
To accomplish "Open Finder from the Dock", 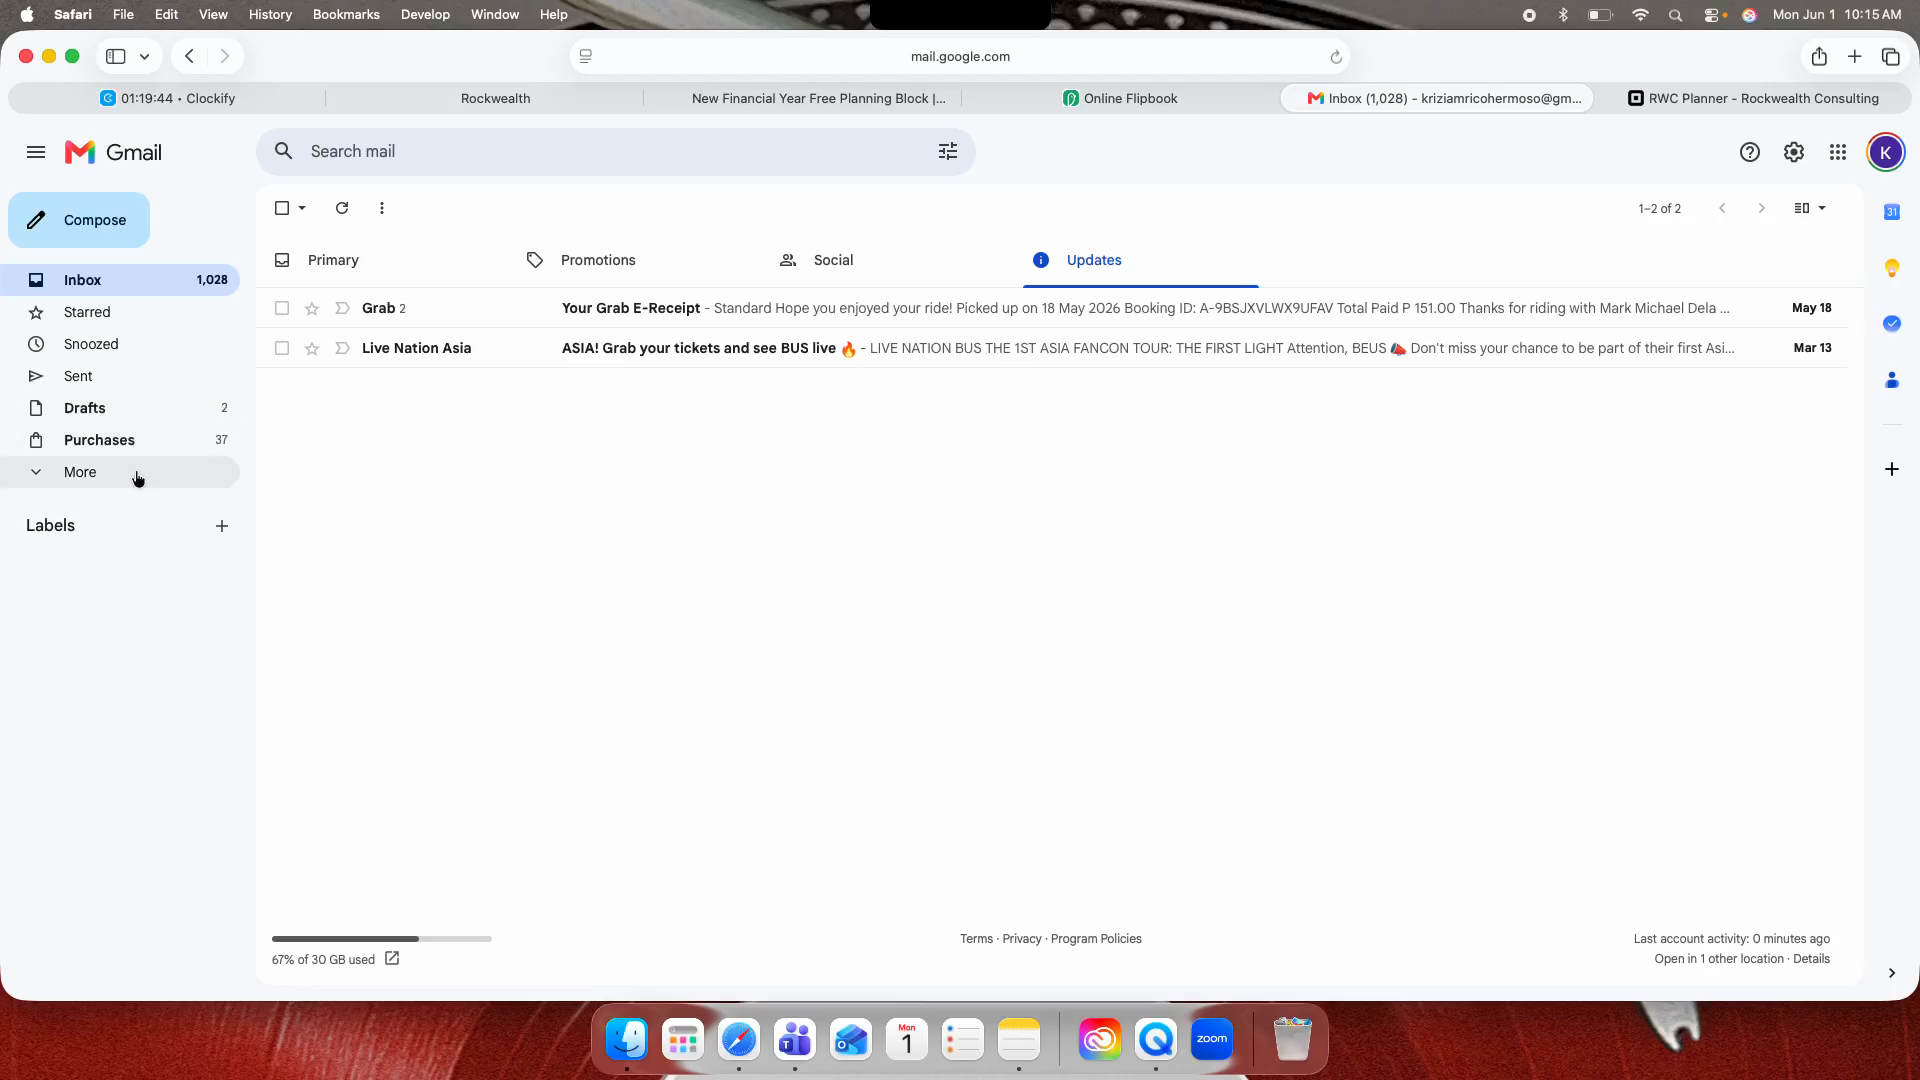I will (627, 1039).
